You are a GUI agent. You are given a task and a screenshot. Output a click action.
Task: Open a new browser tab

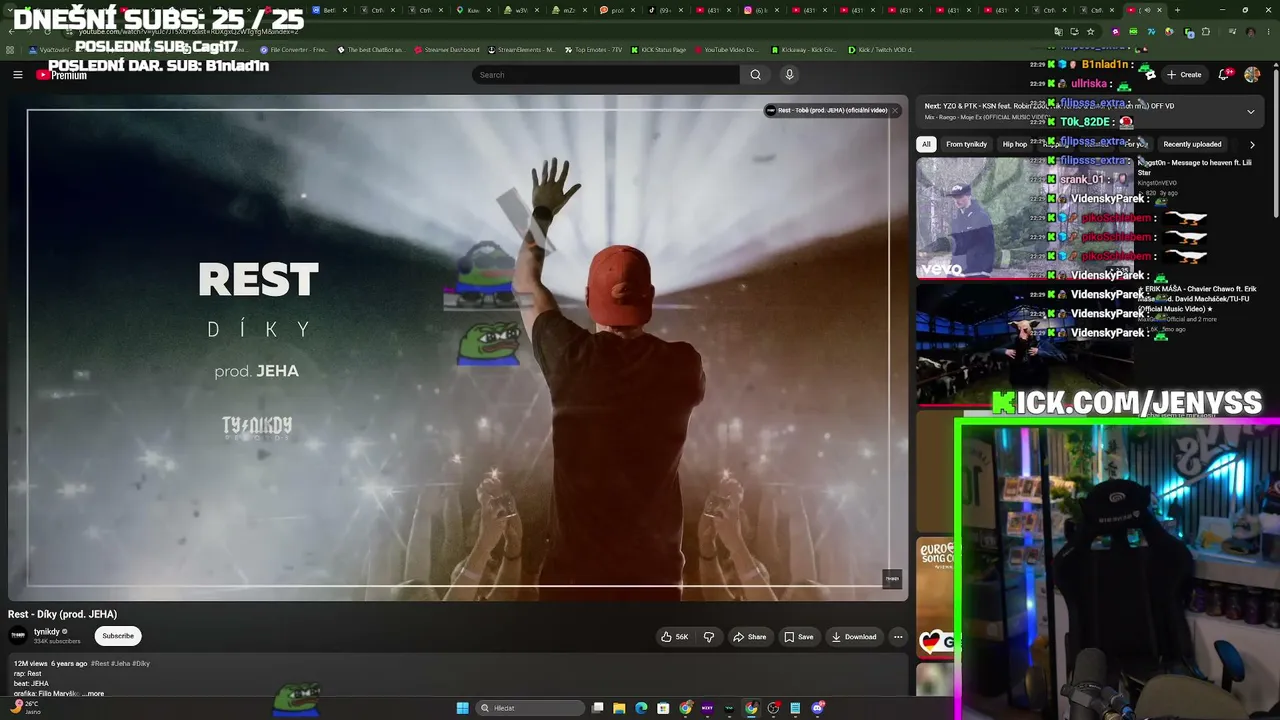click(x=1177, y=10)
